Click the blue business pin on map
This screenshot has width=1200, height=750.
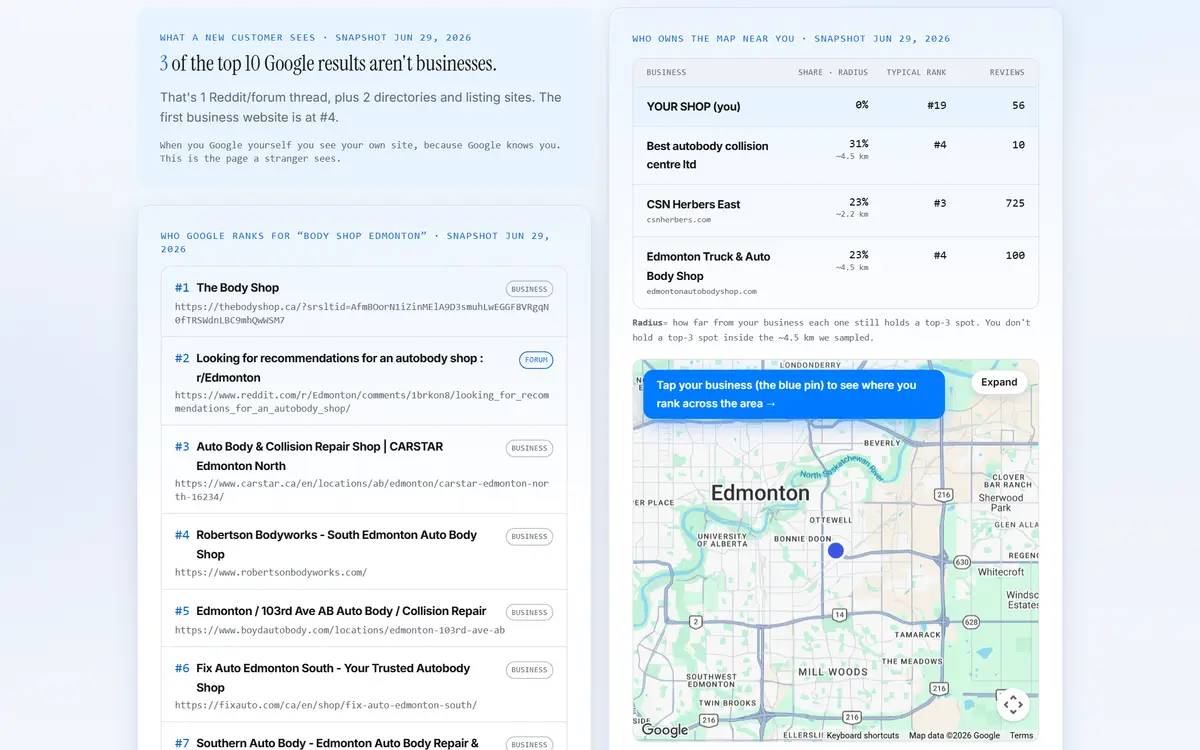coord(836,551)
